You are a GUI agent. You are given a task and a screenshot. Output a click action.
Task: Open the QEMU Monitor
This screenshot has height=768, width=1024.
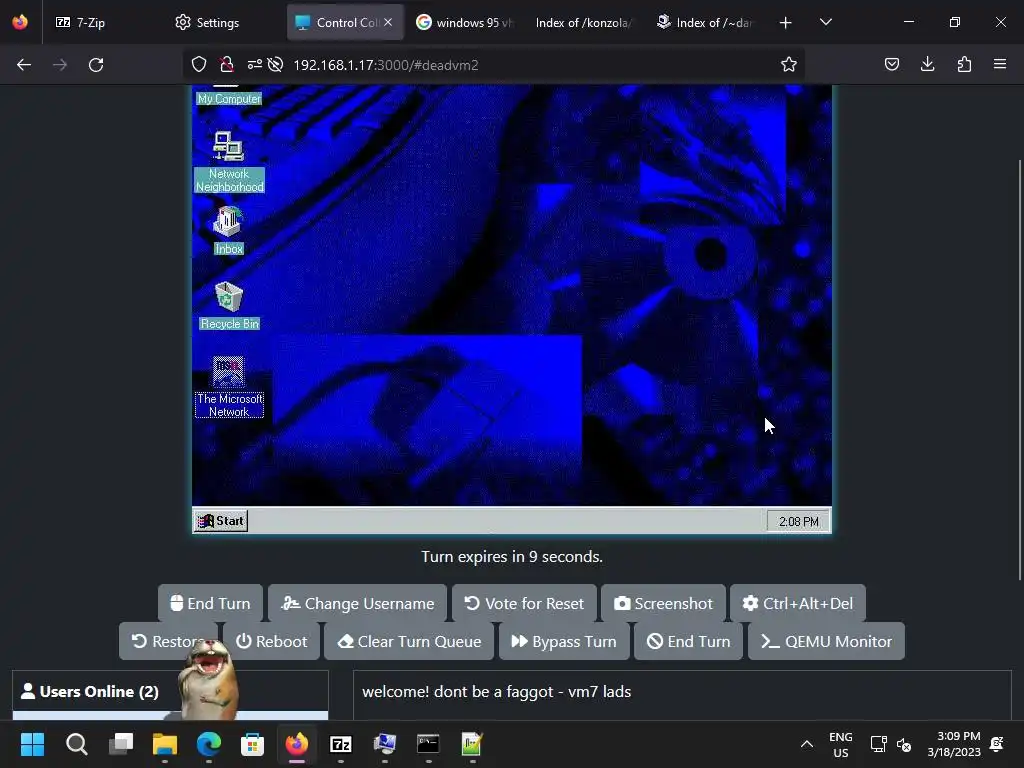(x=826, y=641)
